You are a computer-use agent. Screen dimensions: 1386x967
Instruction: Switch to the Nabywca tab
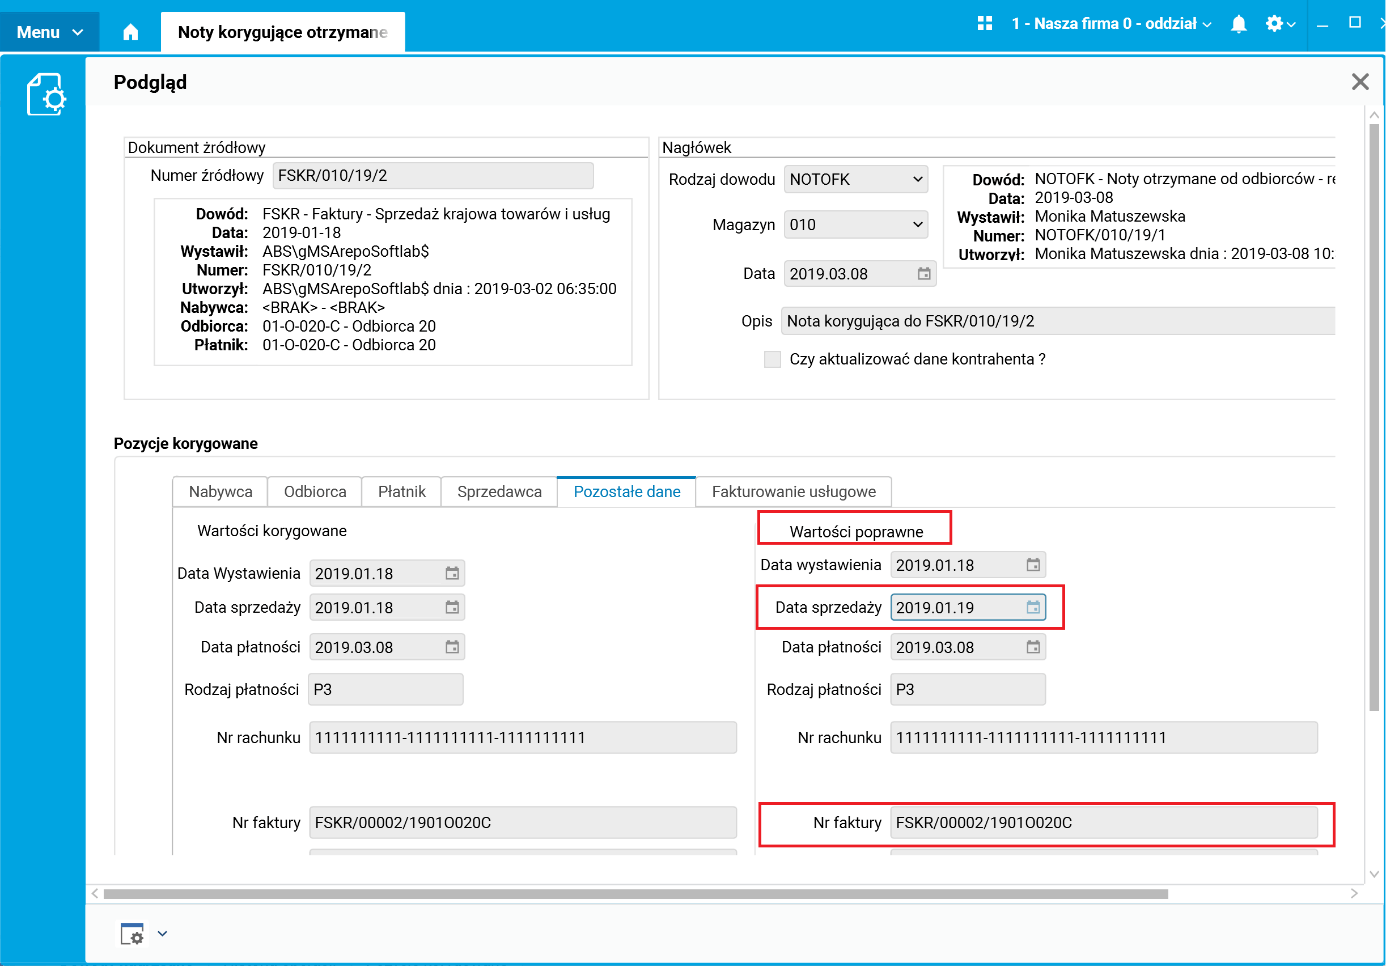pyautogui.click(x=220, y=492)
